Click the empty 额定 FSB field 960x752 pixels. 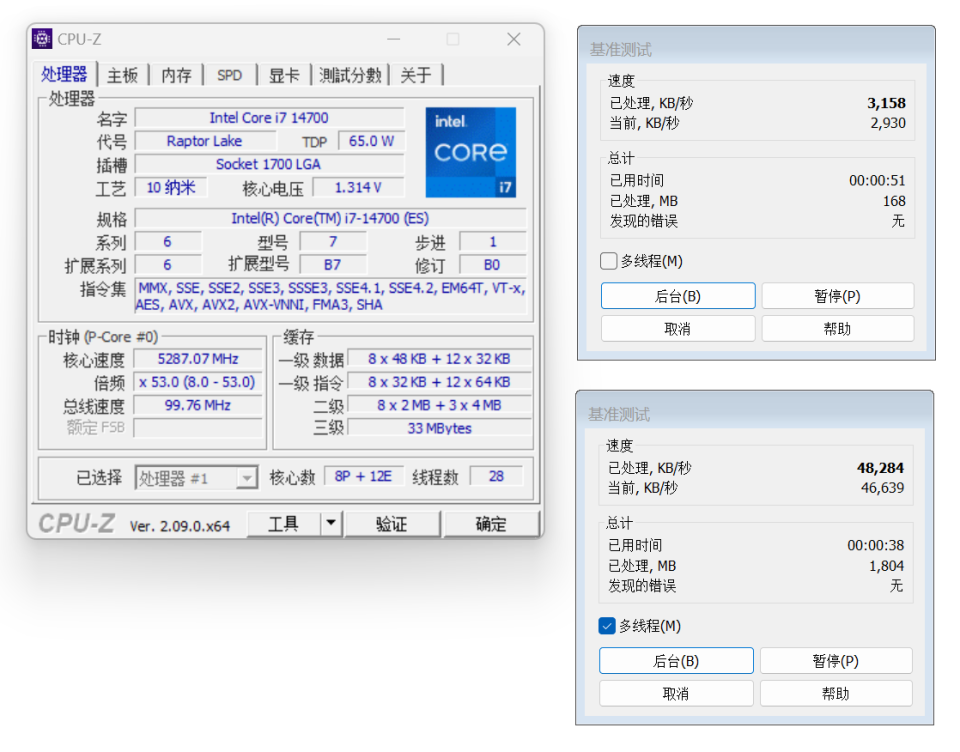click(198, 427)
